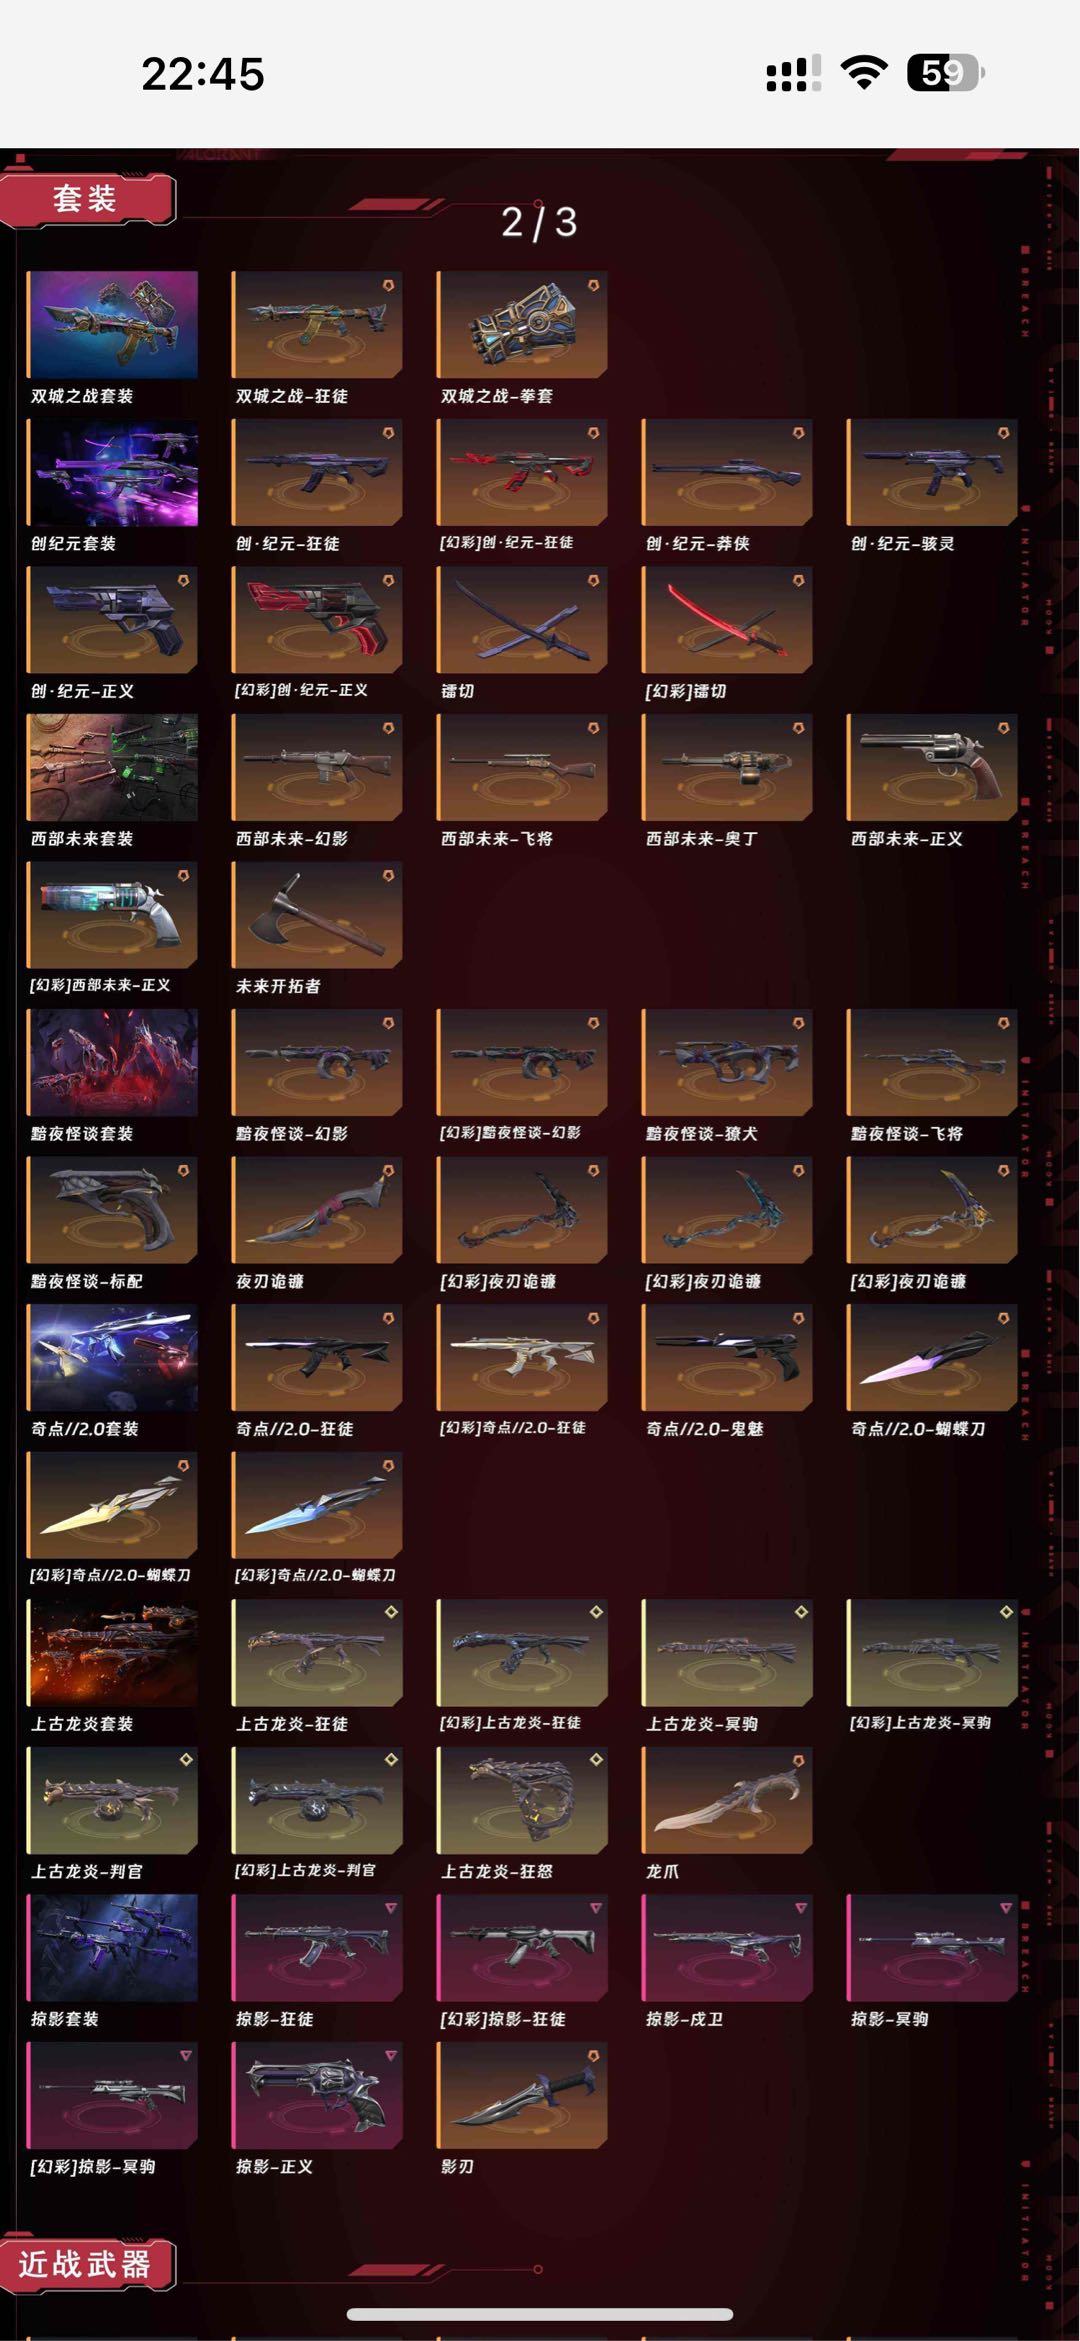Click the 2/3 page indicator

tap(539, 222)
